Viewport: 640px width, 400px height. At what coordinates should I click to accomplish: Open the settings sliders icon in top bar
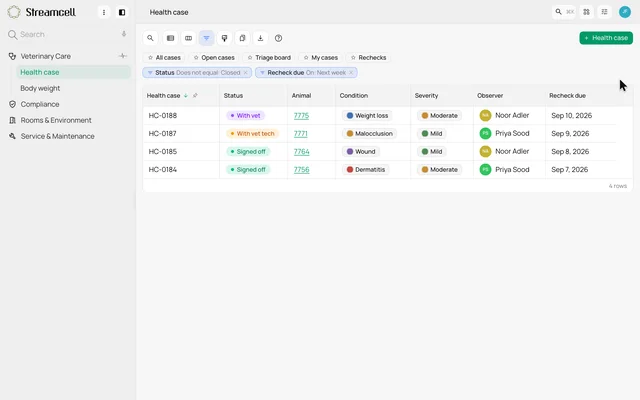[604, 12]
